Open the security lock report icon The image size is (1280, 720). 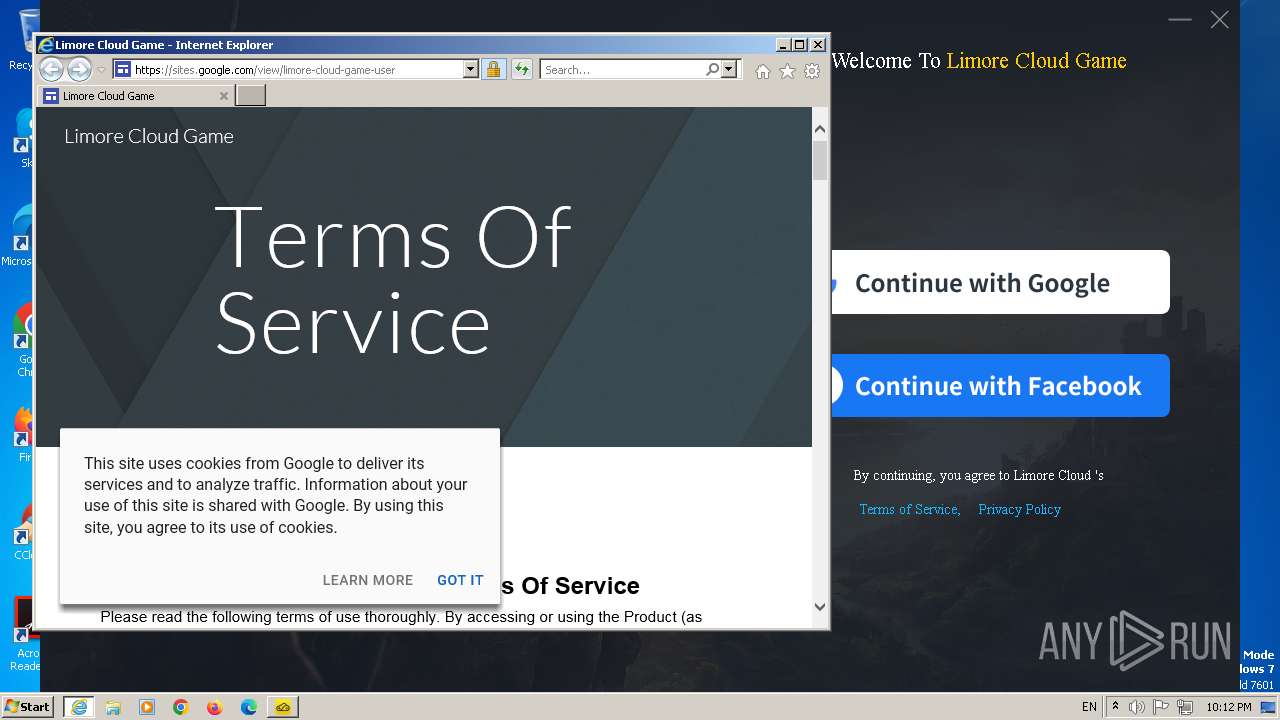point(493,69)
